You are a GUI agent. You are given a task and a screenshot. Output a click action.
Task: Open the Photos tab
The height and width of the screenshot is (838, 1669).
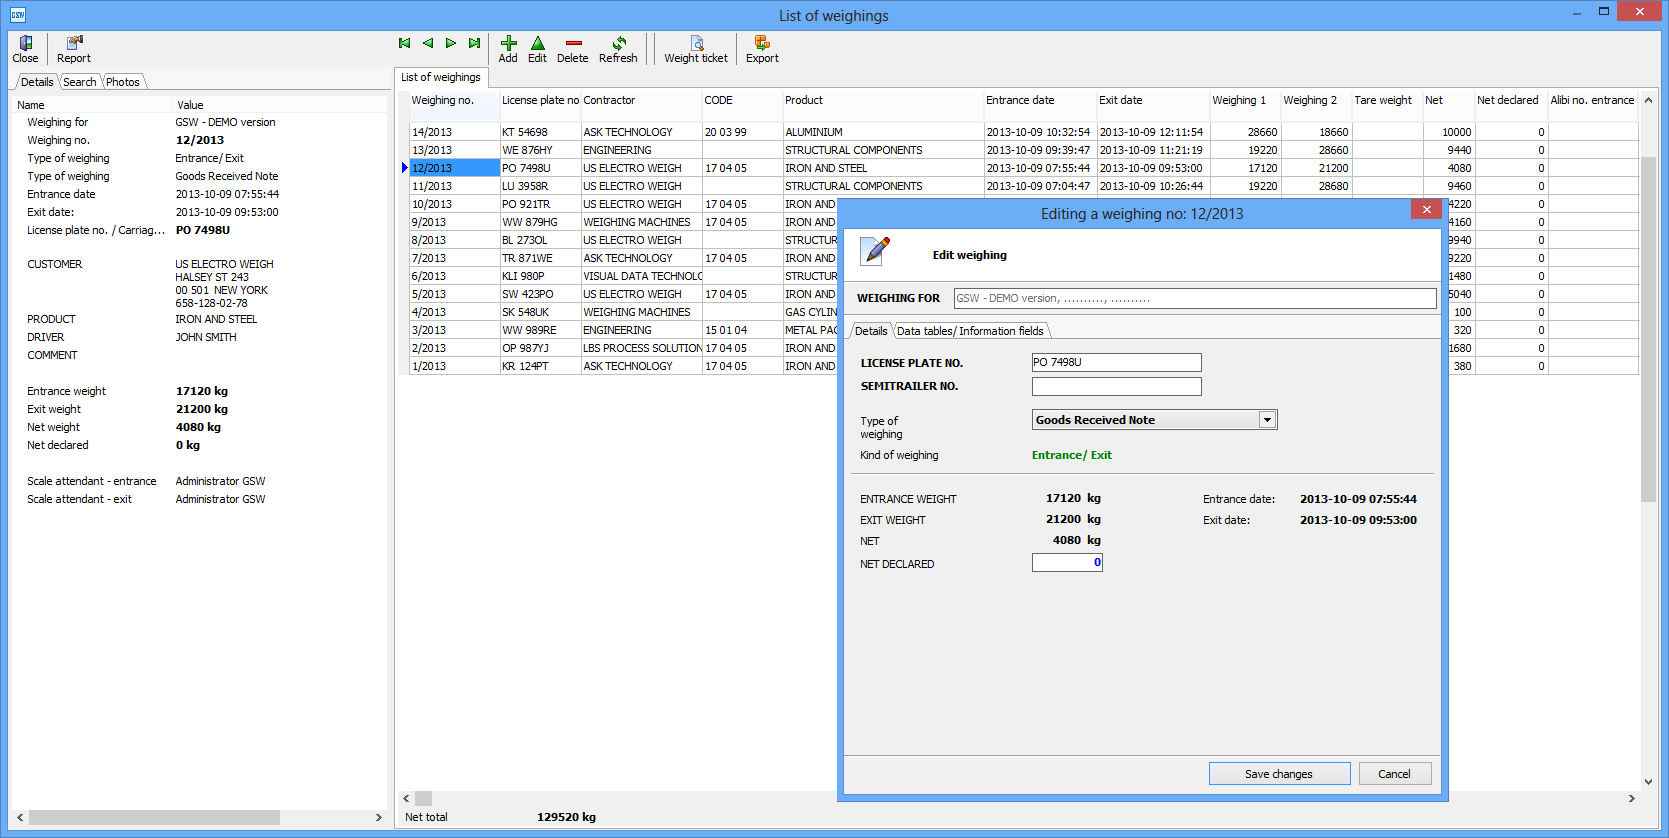click(x=123, y=82)
